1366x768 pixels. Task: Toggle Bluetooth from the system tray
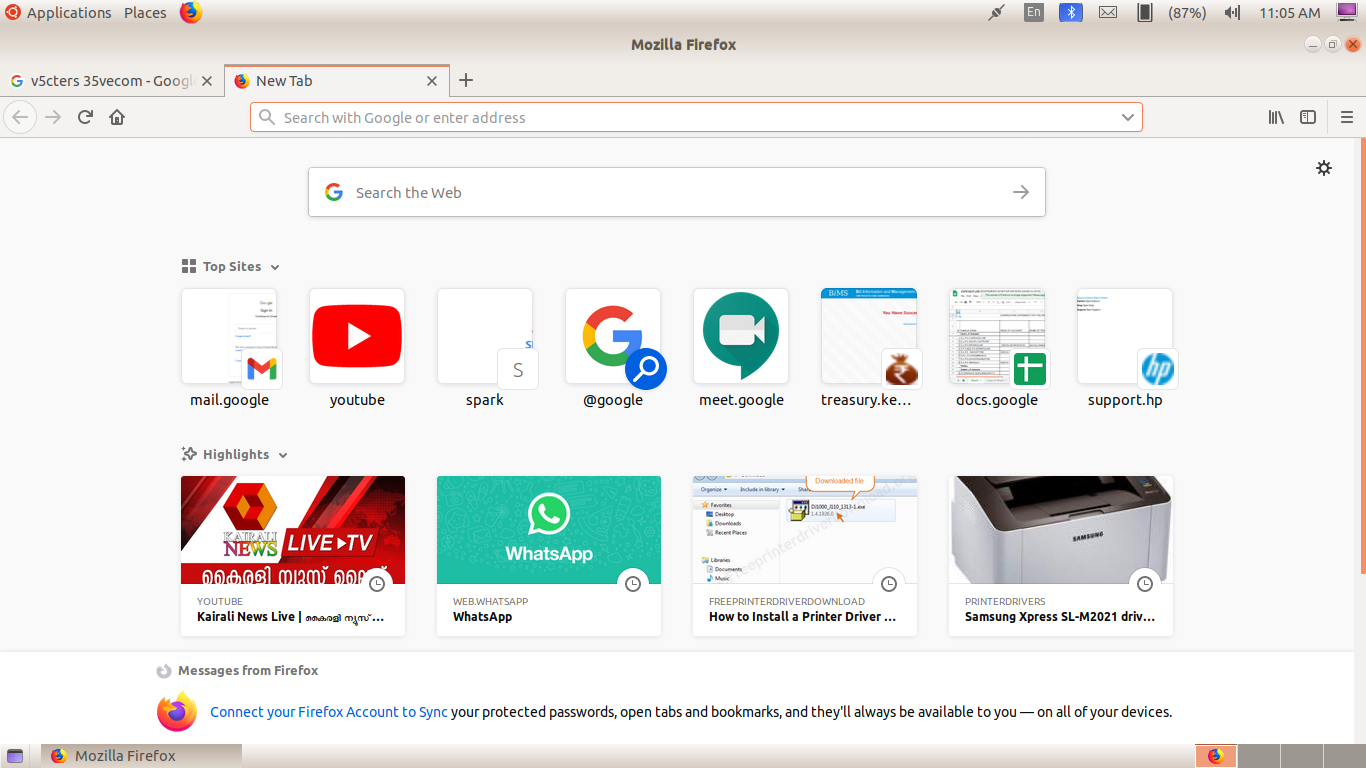click(x=1071, y=13)
